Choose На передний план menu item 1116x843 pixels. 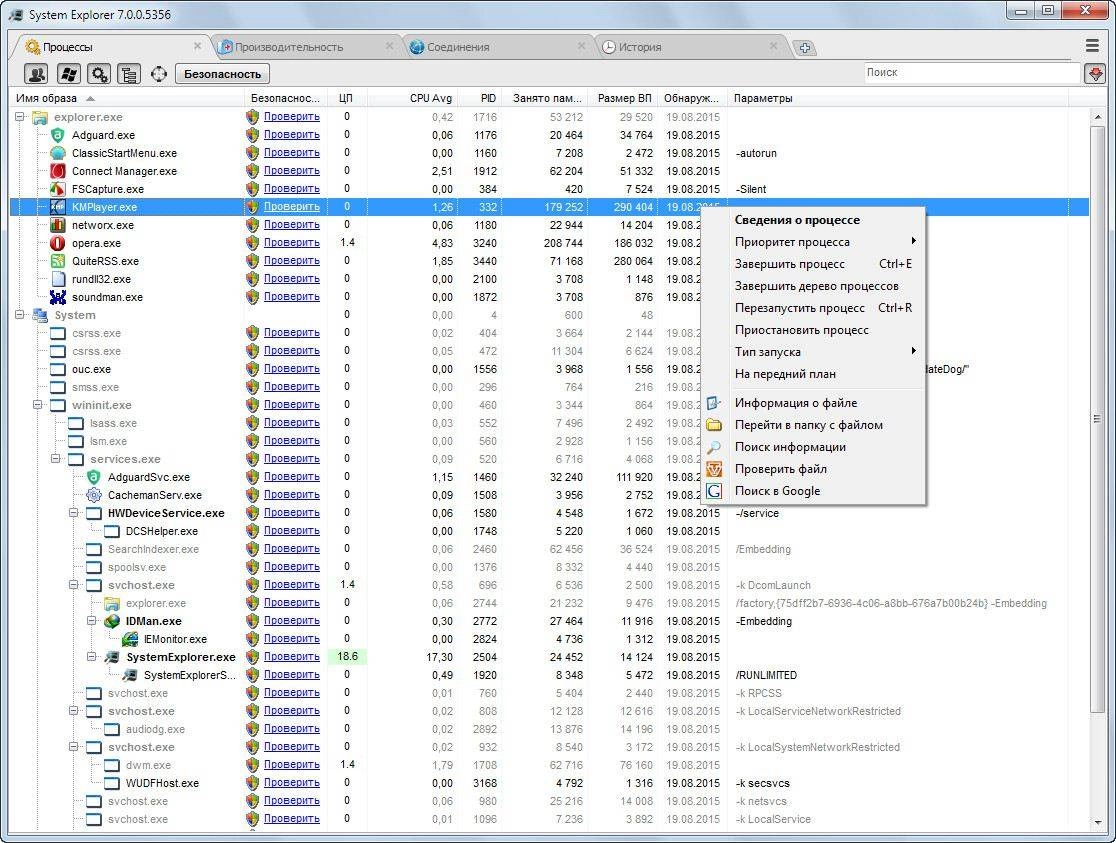click(x=813, y=374)
